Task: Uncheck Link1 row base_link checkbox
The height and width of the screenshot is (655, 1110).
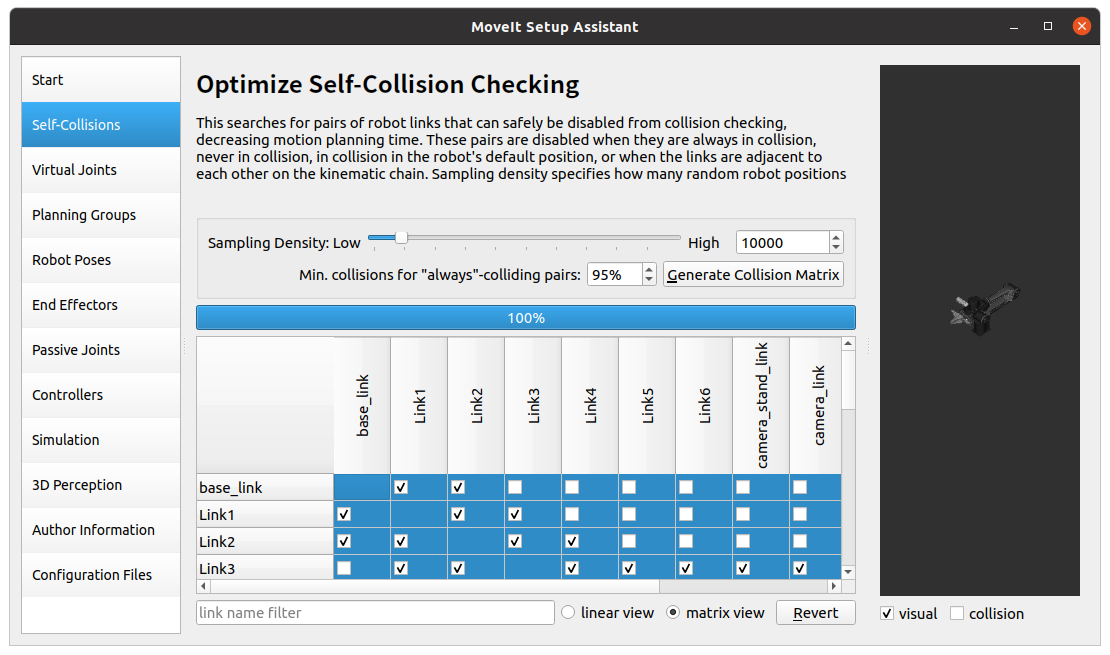Action: click(x=344, y=514)
